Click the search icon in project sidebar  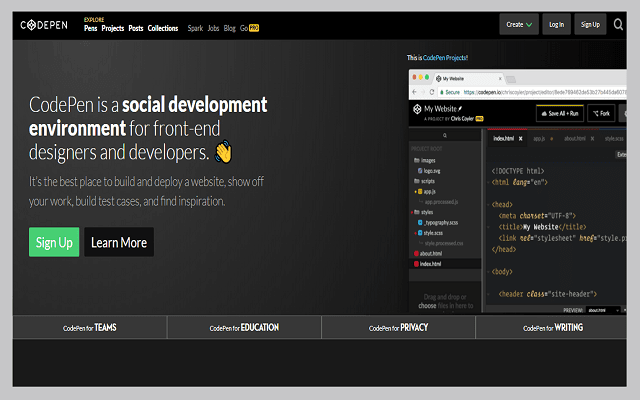click(x=444, y=137)
